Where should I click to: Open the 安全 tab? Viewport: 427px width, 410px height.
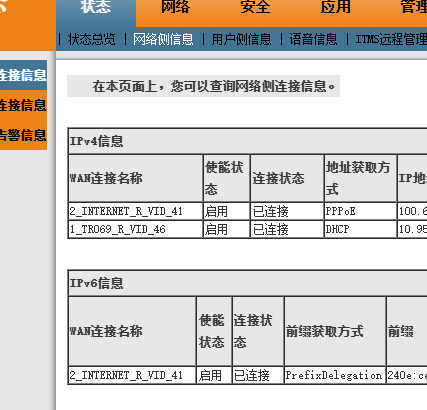pyautogui.click(x=255, y=7)
